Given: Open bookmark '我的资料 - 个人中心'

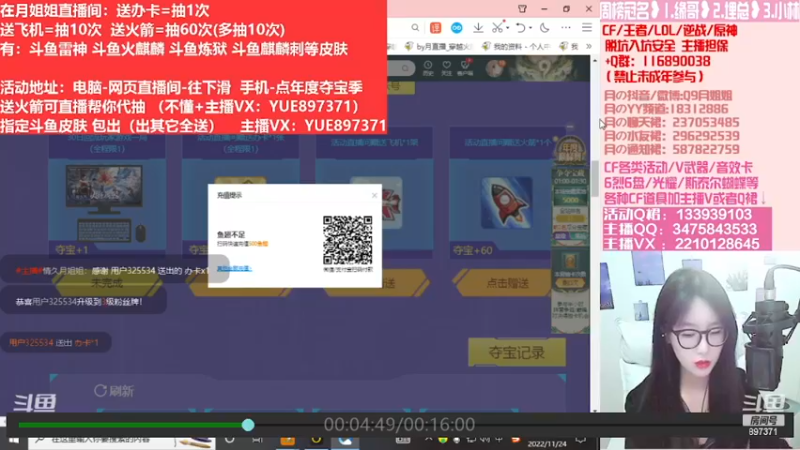Looking at the screenshot, I should (516, 46).
